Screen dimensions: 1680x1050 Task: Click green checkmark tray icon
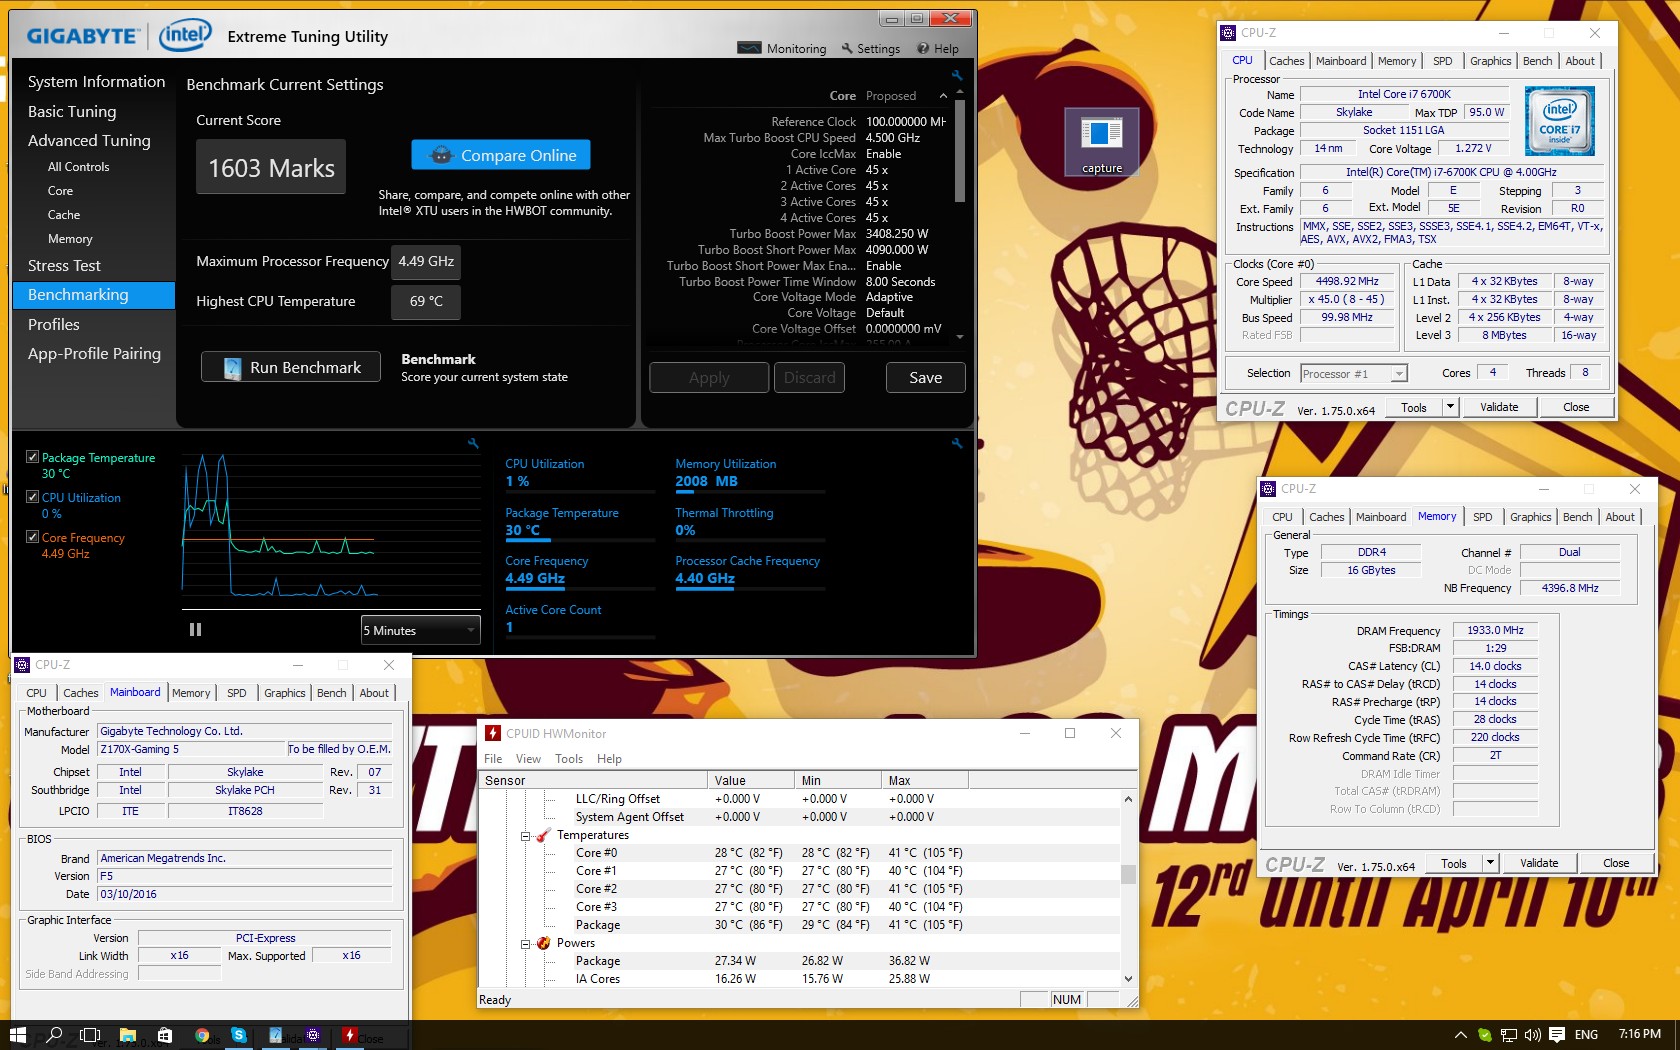[1485, 1035]
